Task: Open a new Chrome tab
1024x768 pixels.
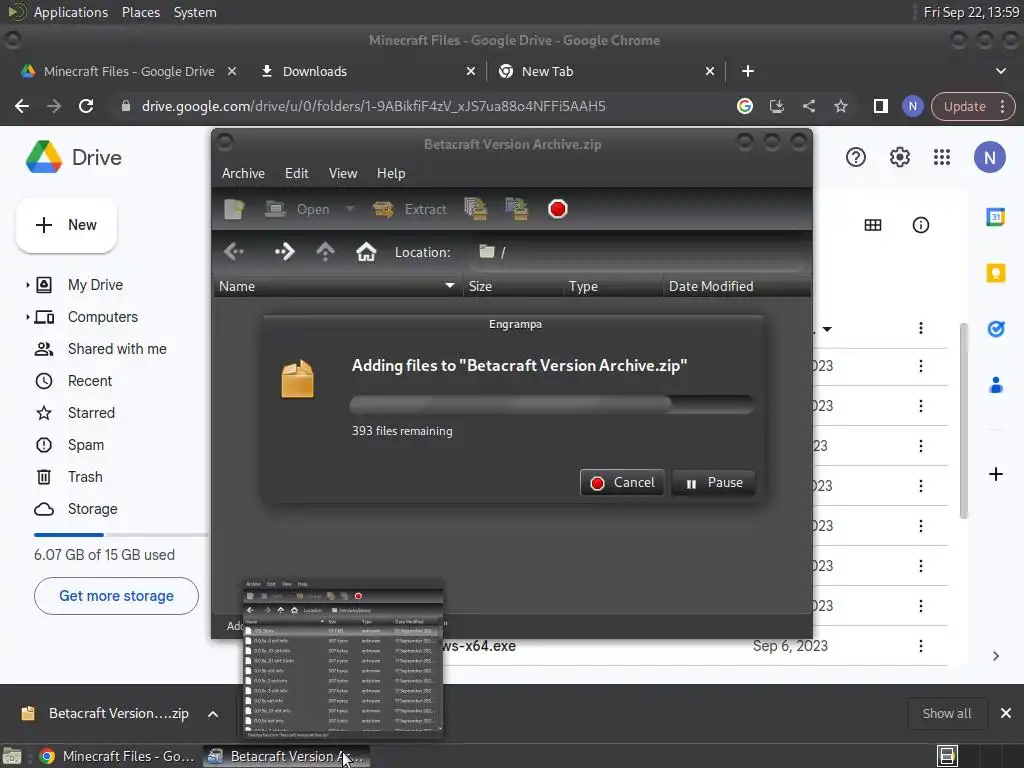Action: (748, 71)
